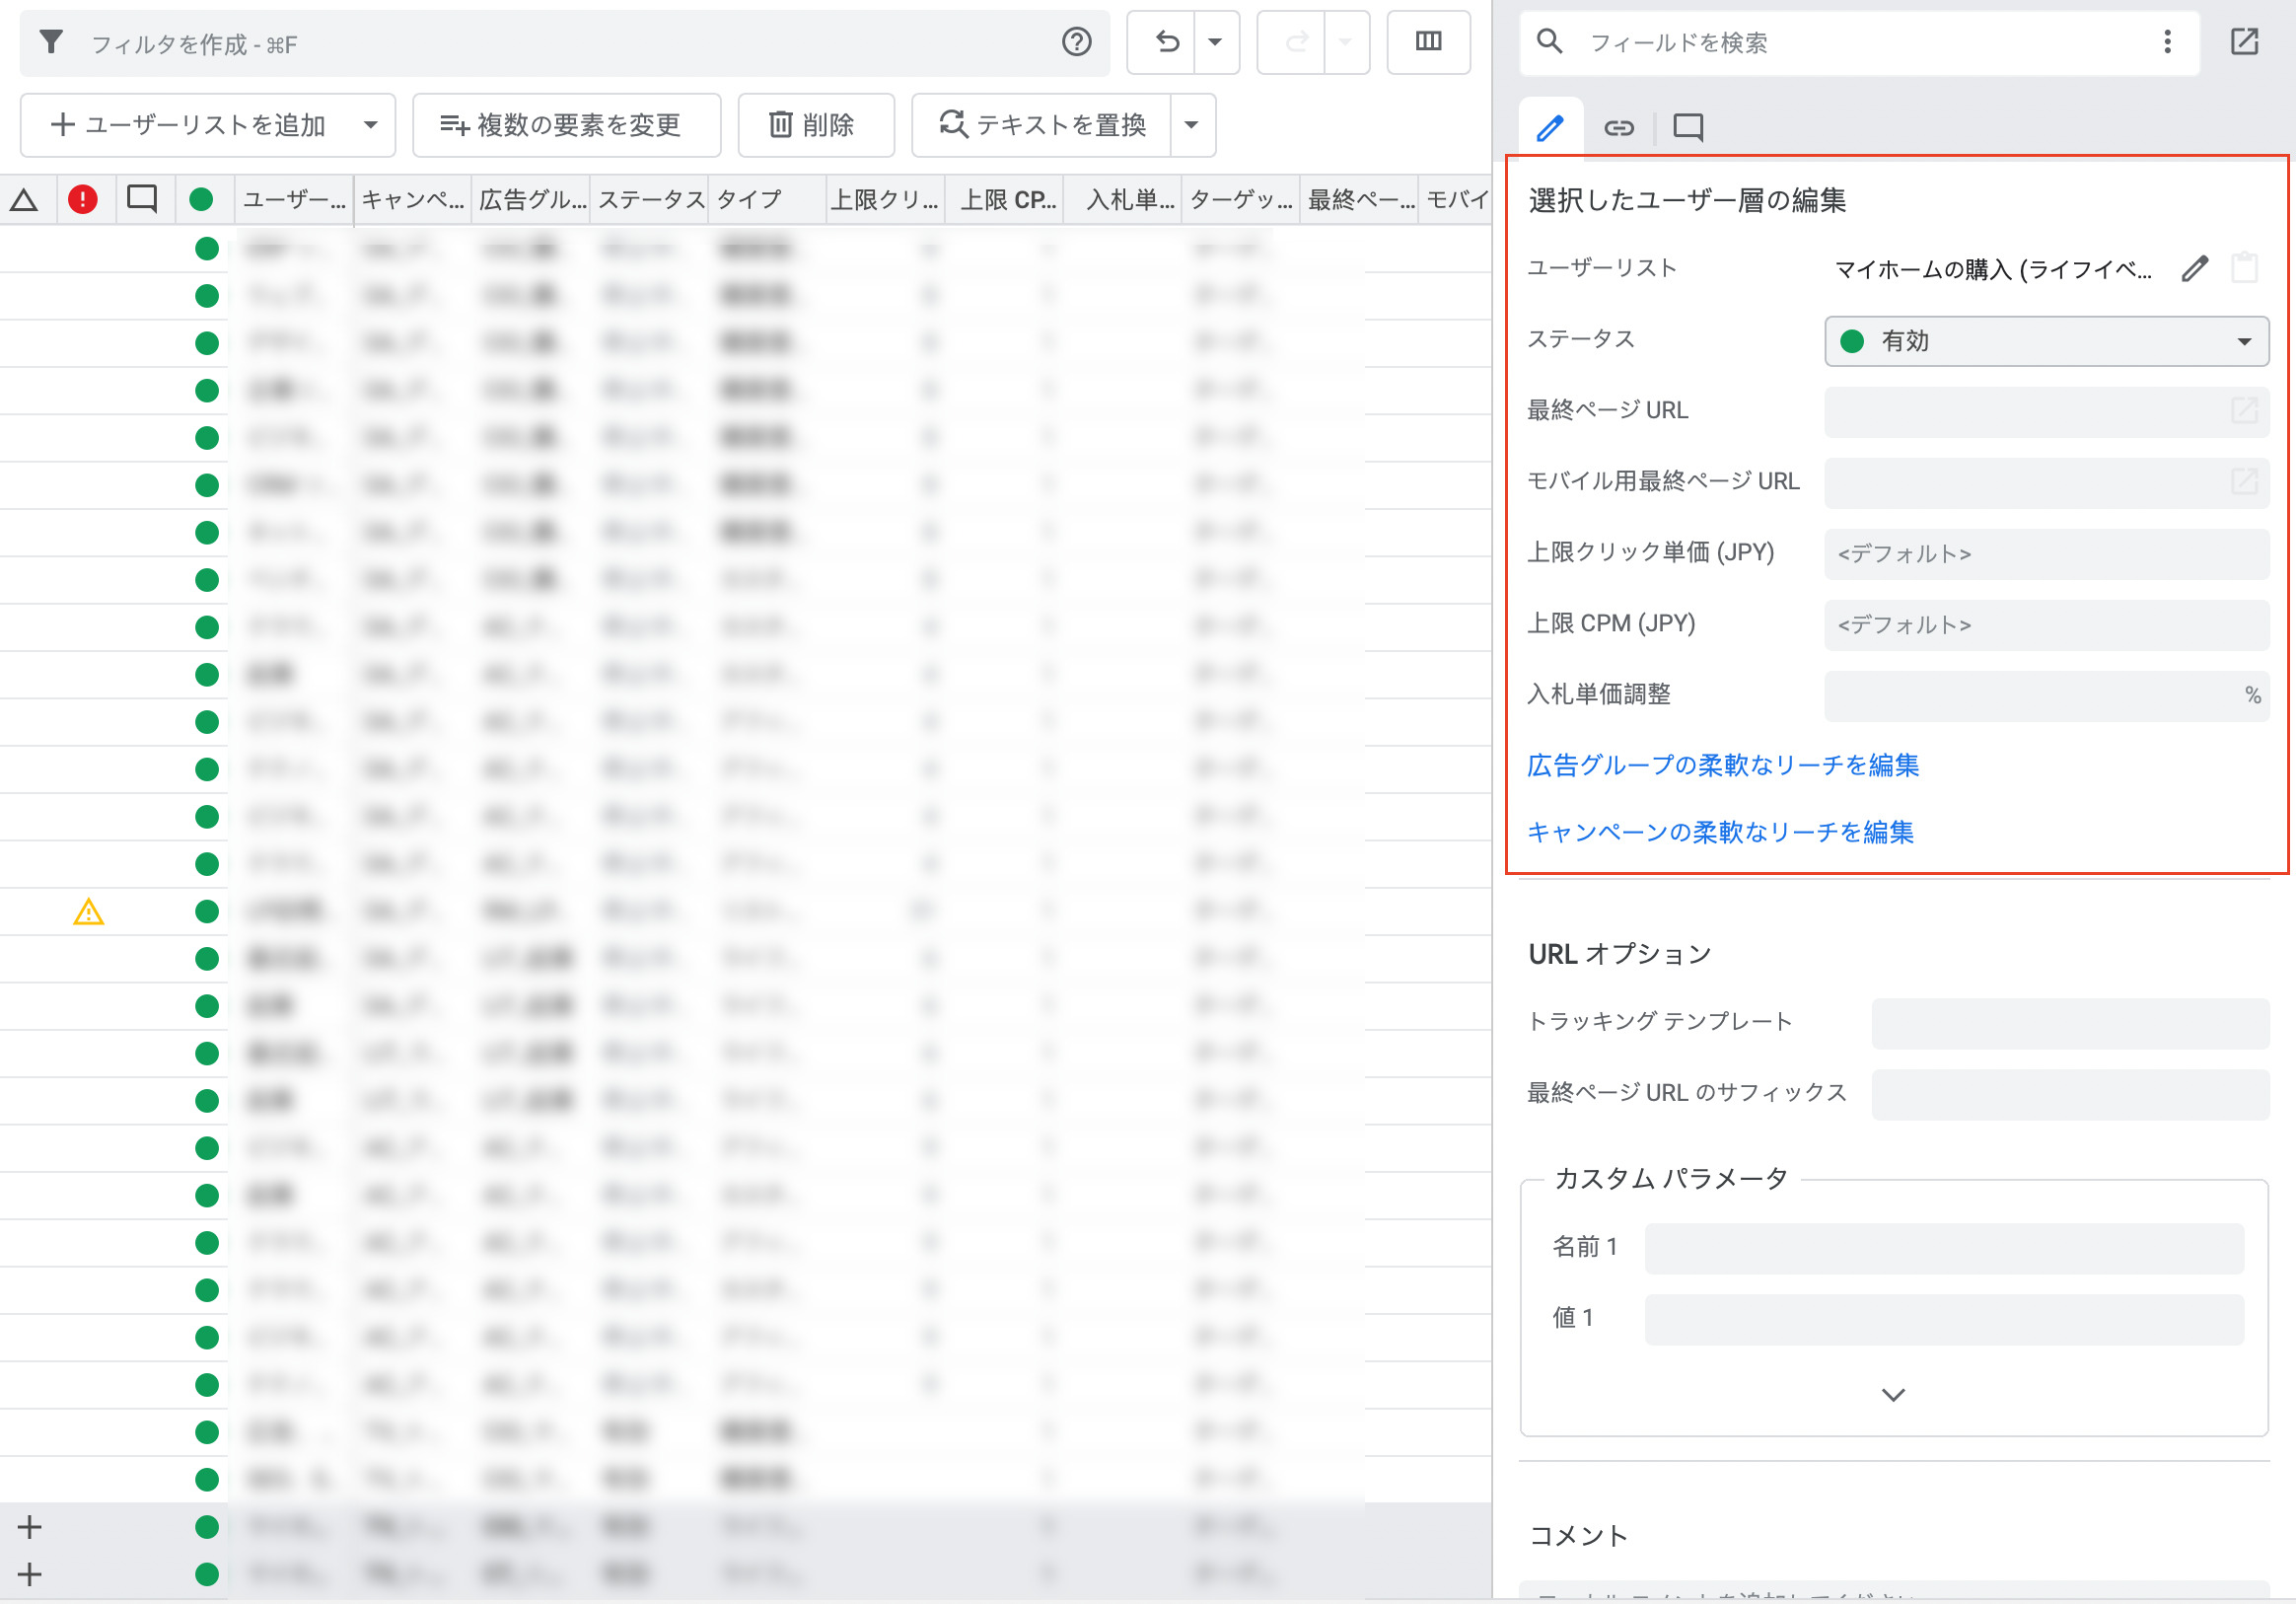This screenshot has width=2296, height=1604.
Task: Expand the ユーザーリストを追加 dropdown arrow
Action: point(371,126)
